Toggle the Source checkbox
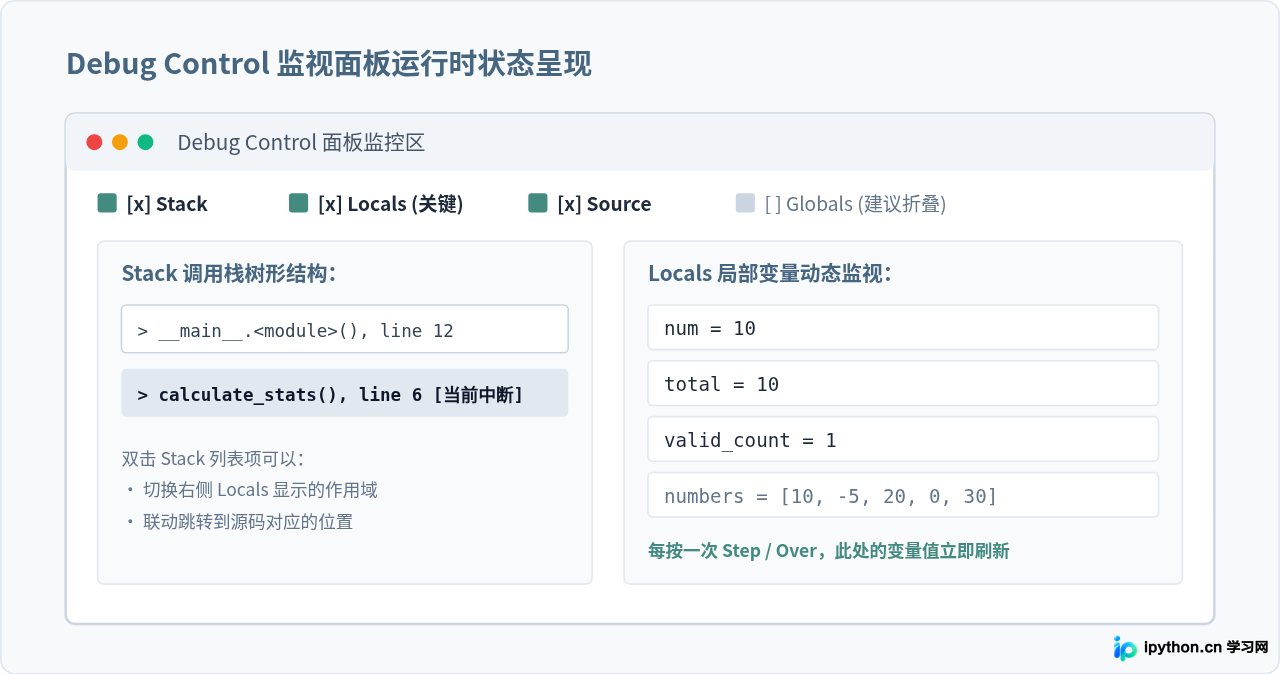Screen dimensions: 1280x674 coord(538,203)
